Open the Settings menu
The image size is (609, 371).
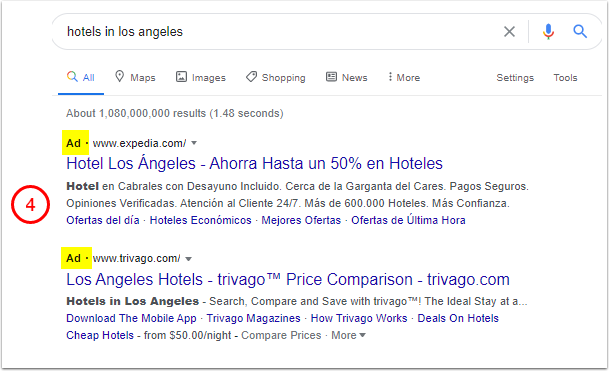(x=515, y=78)
